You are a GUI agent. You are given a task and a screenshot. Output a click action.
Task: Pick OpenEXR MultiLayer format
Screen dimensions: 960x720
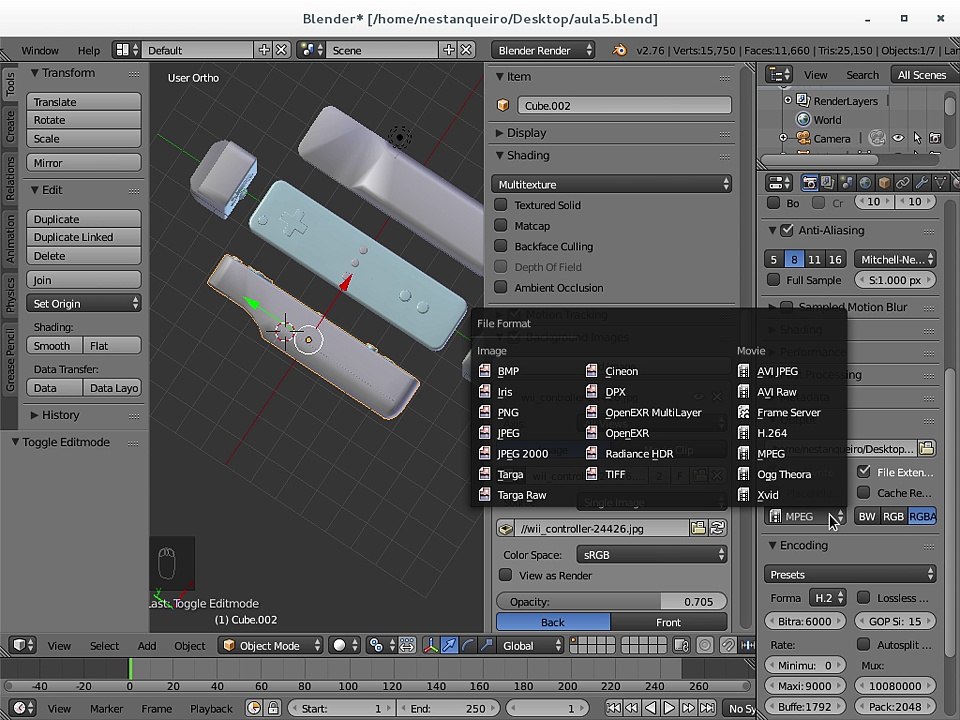coord(655,412)
